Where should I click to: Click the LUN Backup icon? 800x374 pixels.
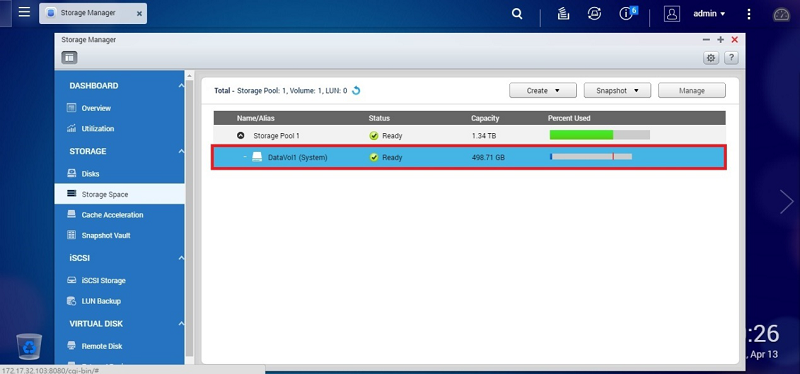coord(71,301)
